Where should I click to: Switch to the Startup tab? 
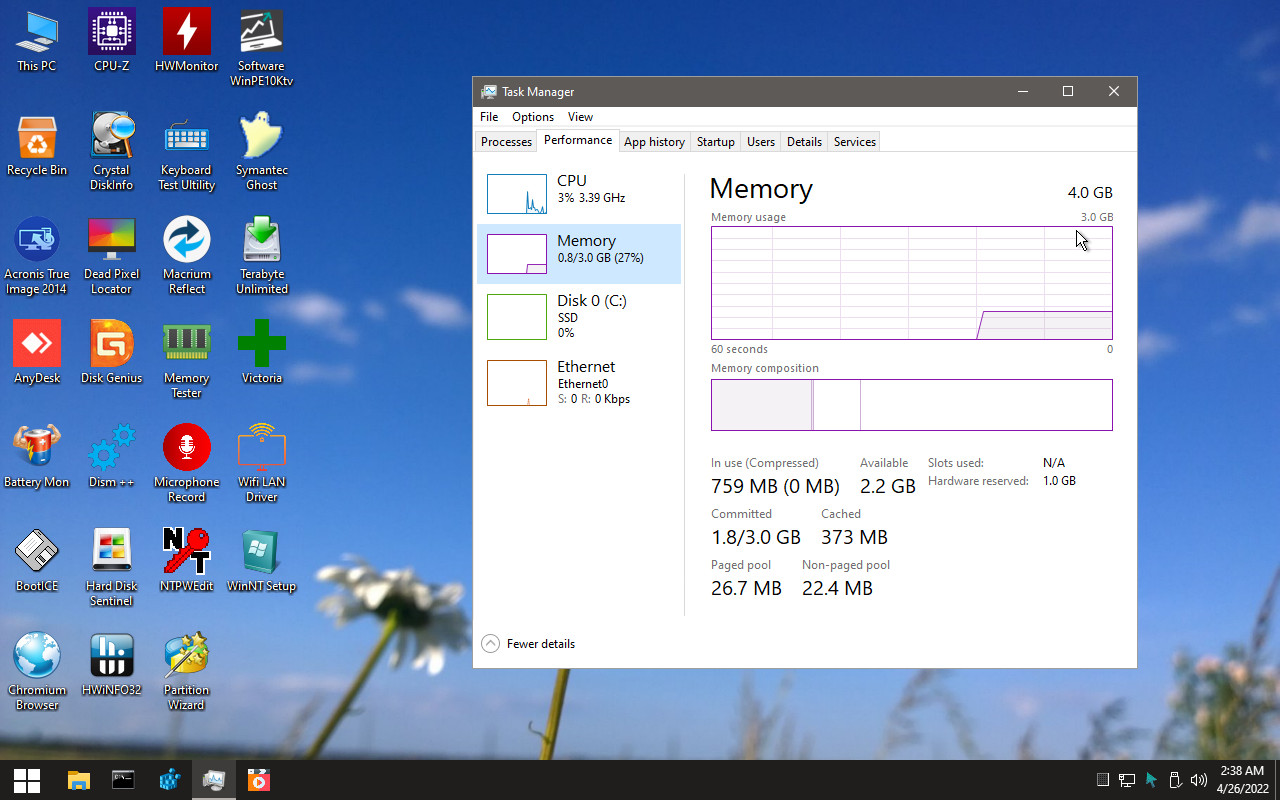pos(715,142)
